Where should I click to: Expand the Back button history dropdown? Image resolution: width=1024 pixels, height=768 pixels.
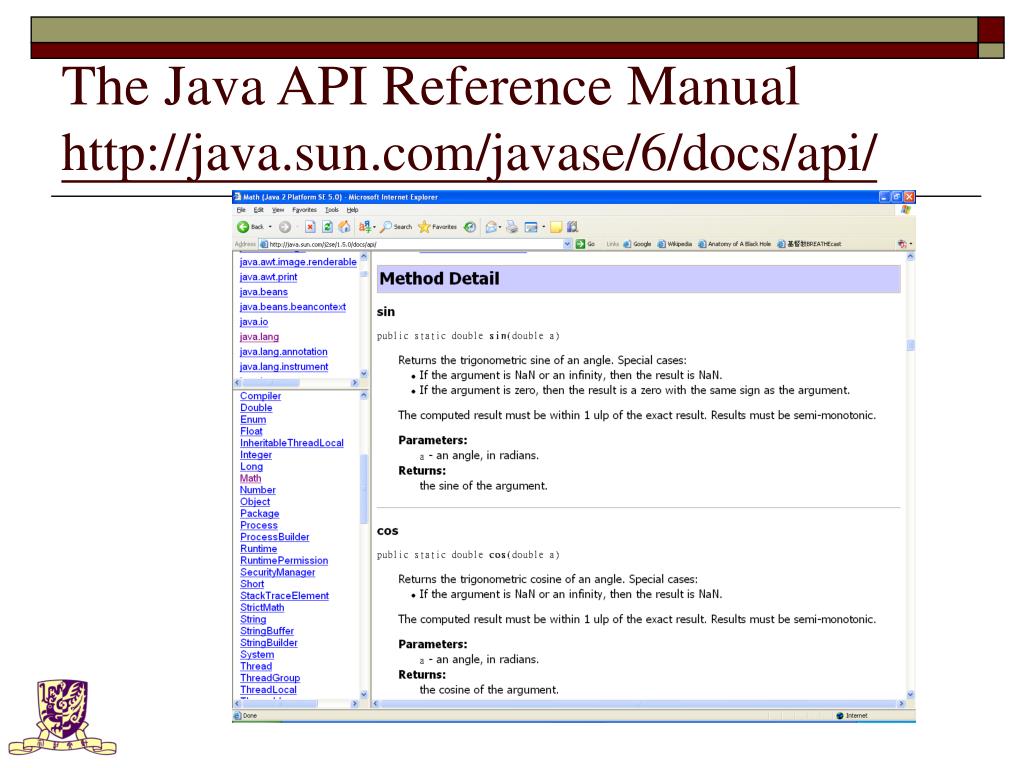[x=270, y=227]
